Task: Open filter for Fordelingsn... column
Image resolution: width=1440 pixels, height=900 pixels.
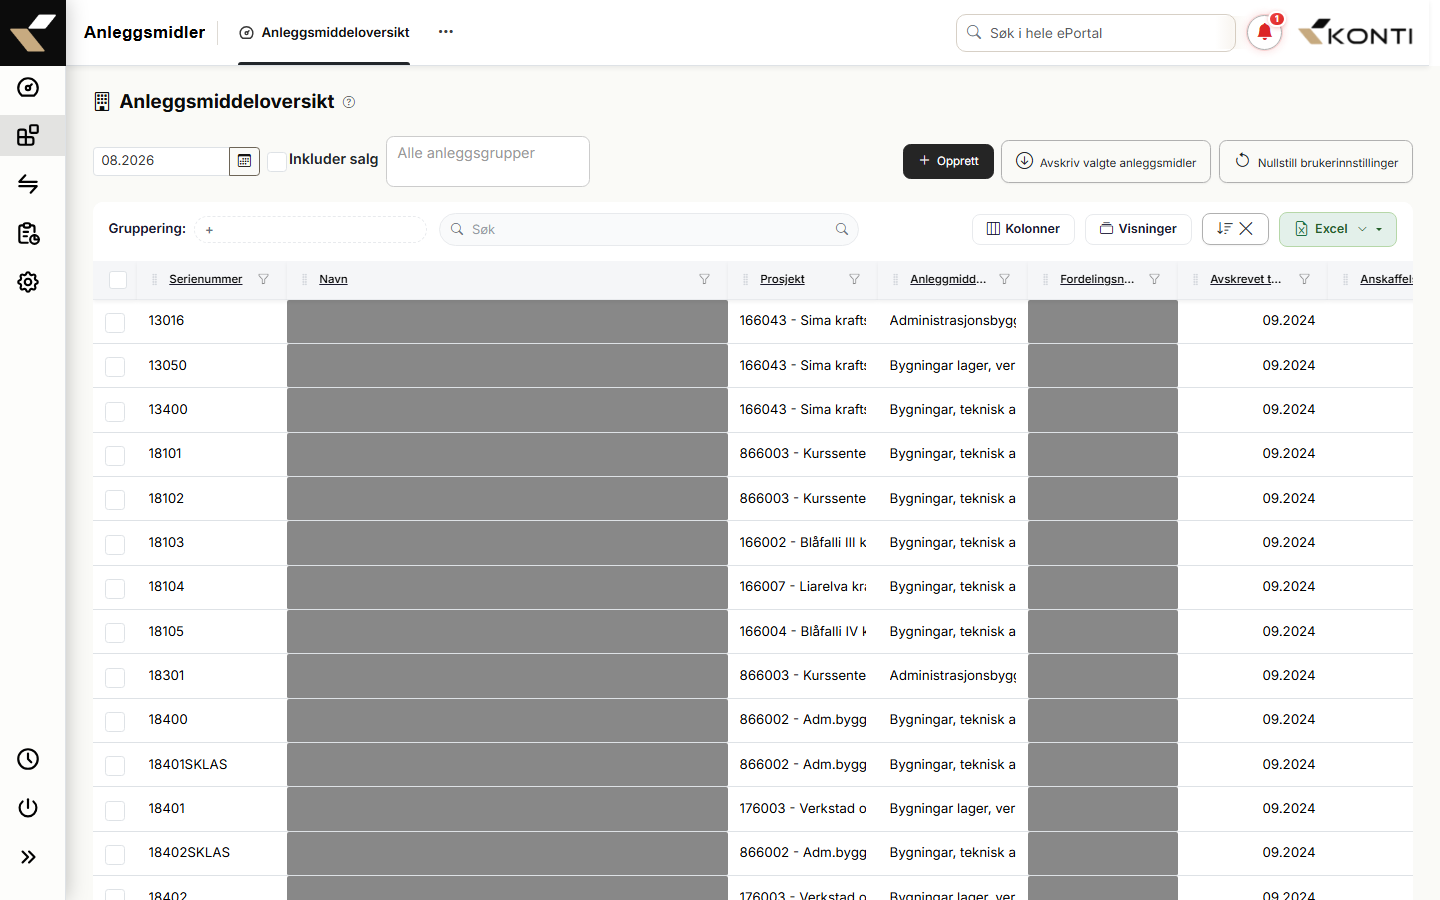Action: click(x=1155, y=279)
